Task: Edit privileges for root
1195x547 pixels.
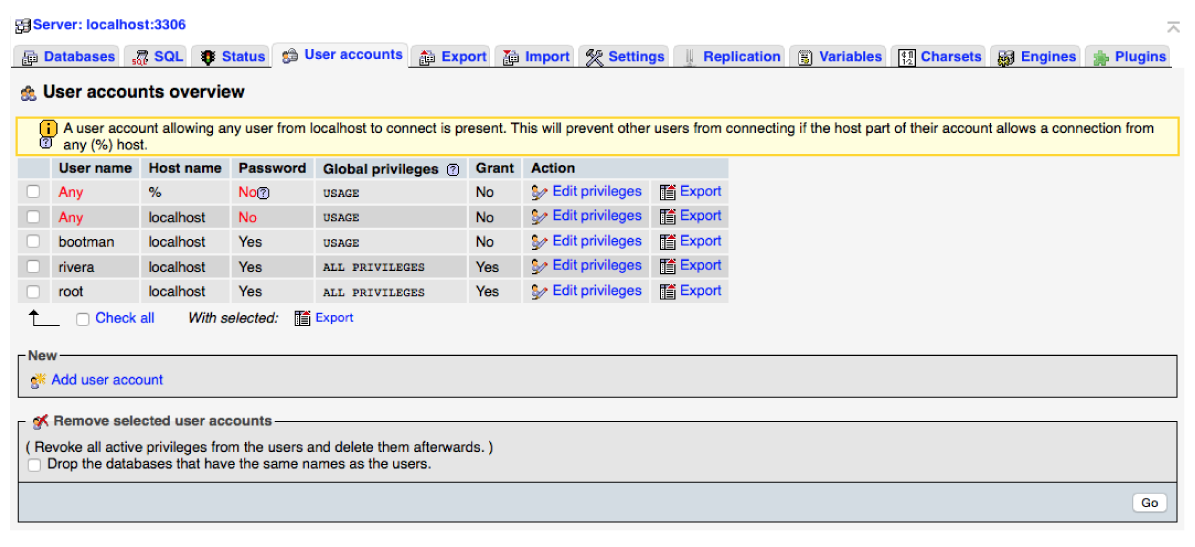Action: coord(597,290)
